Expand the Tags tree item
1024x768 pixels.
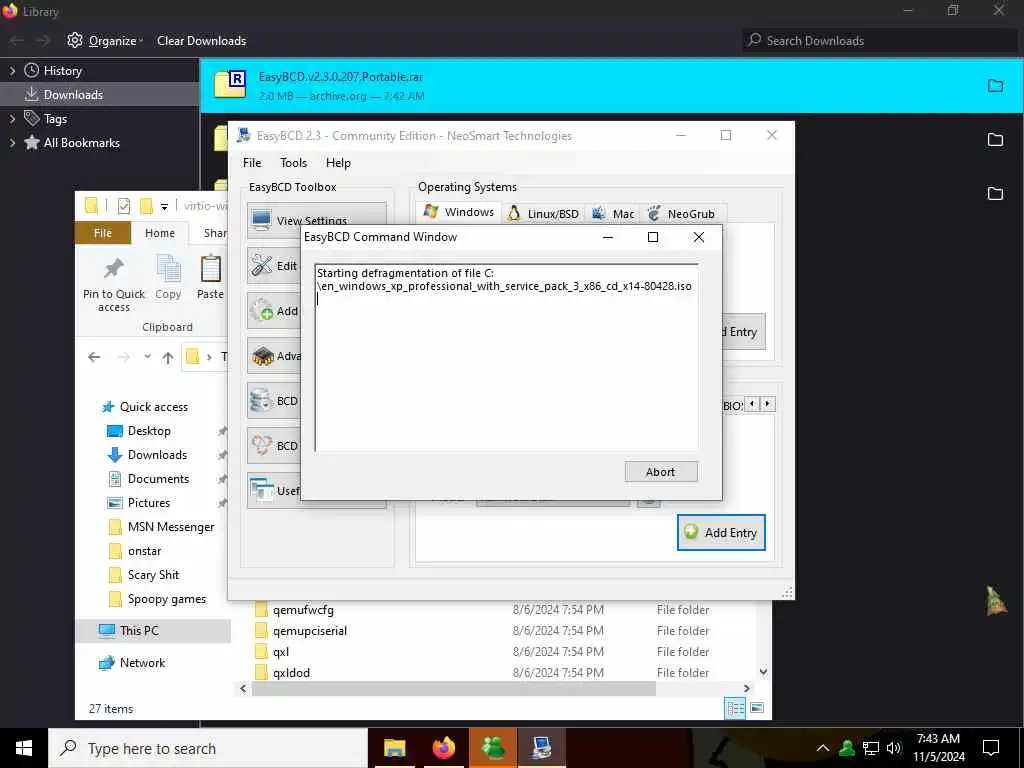[x=12, y=118]
